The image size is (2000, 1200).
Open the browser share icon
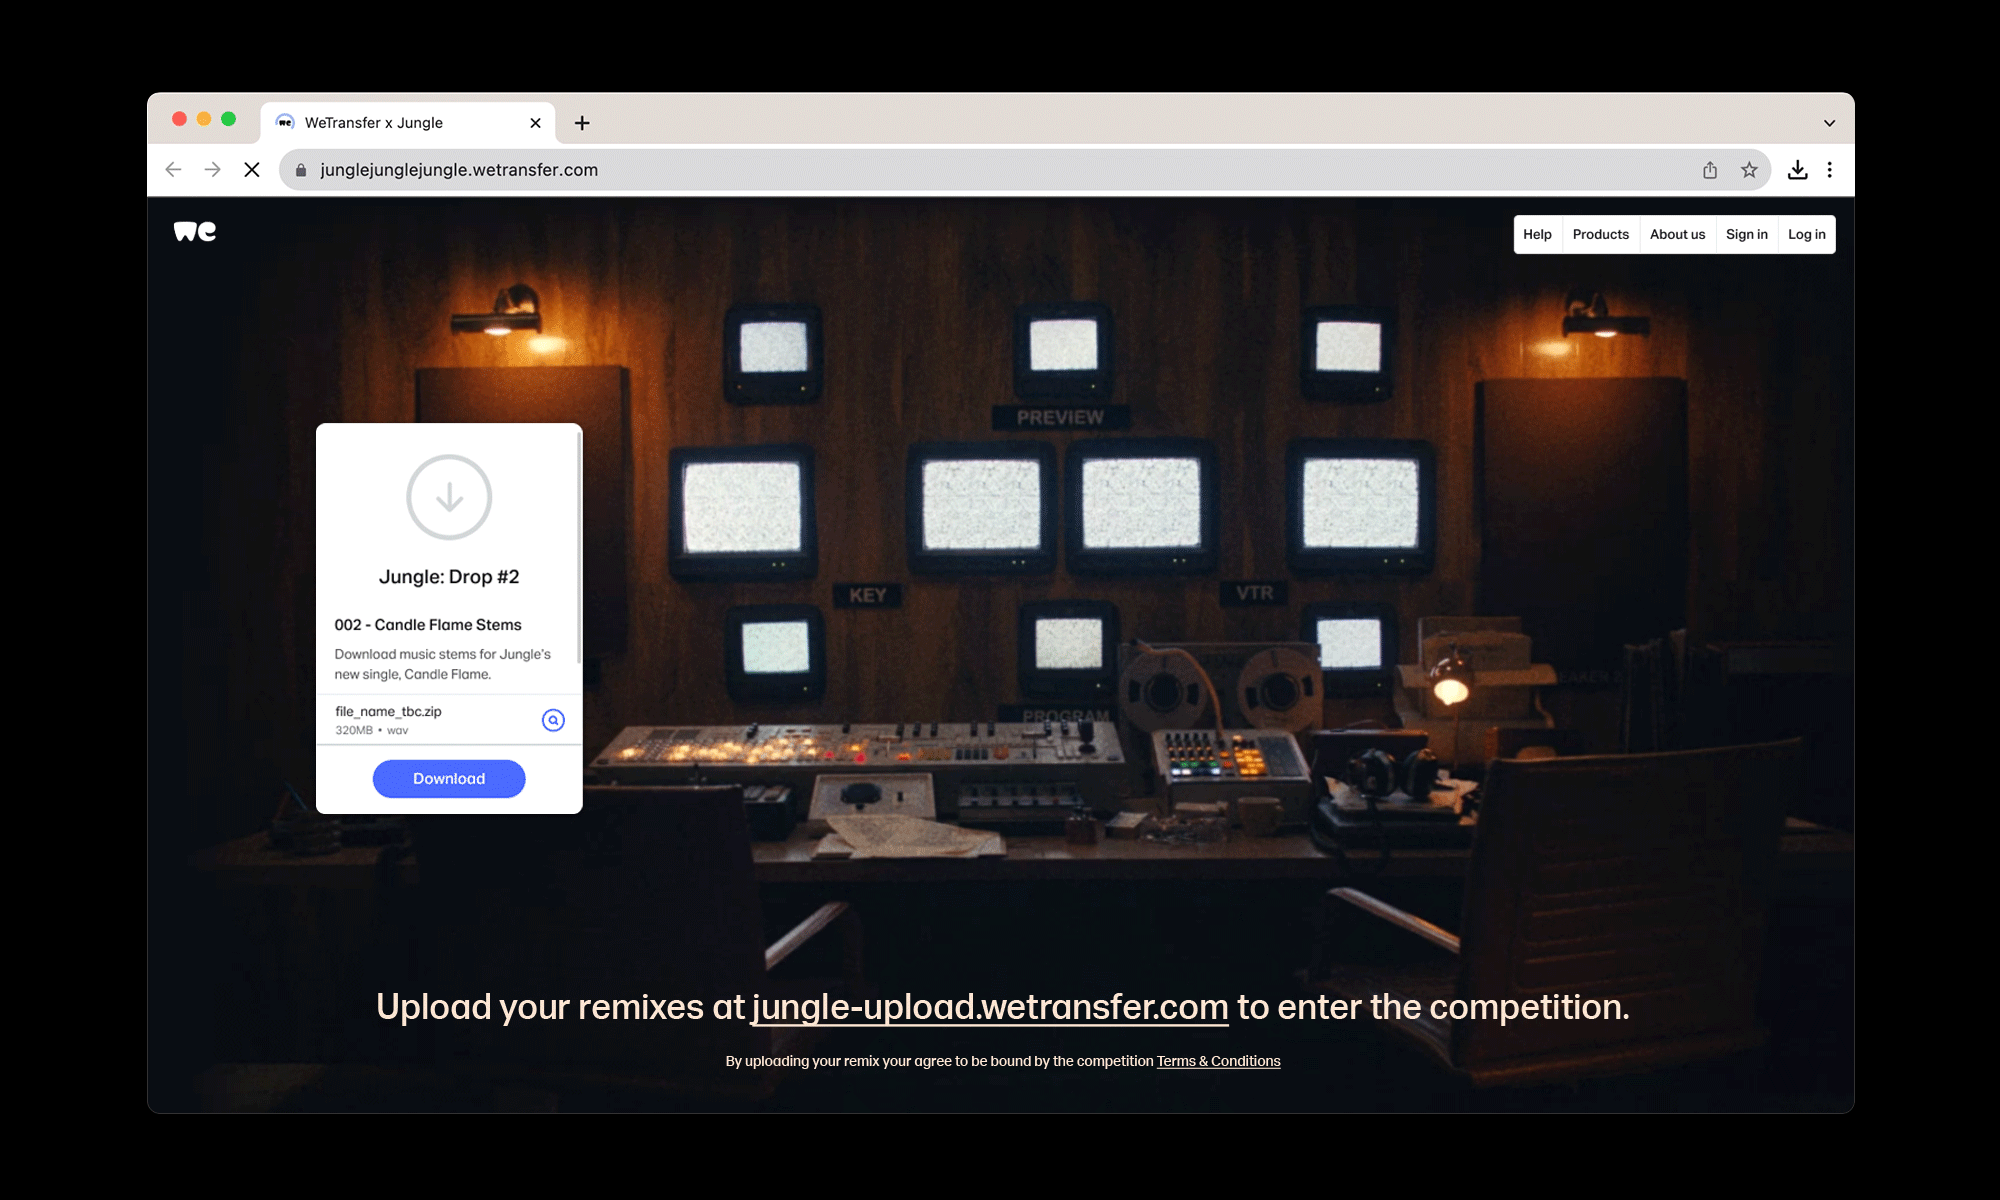(x=1710, y=170)
